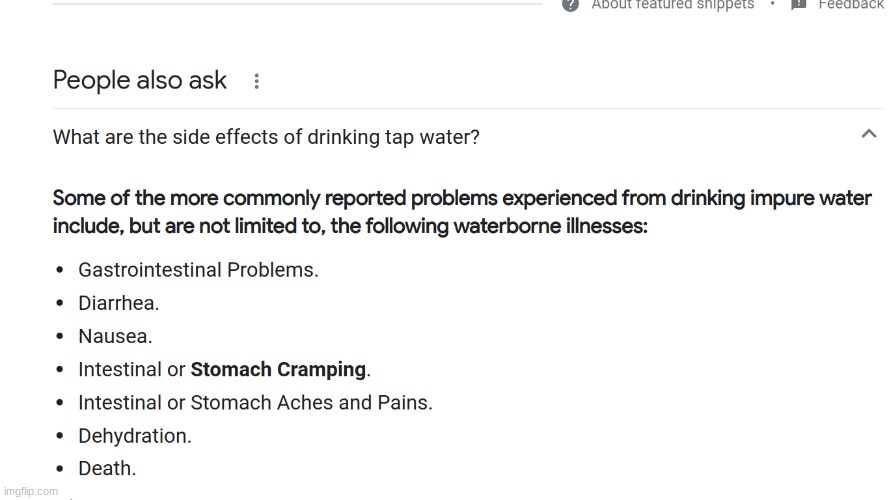The height and width of the screenshot is (500, 889).
Task: Click the bullet dot before Gastrointestinal Problems
Action: coord(60,270)
